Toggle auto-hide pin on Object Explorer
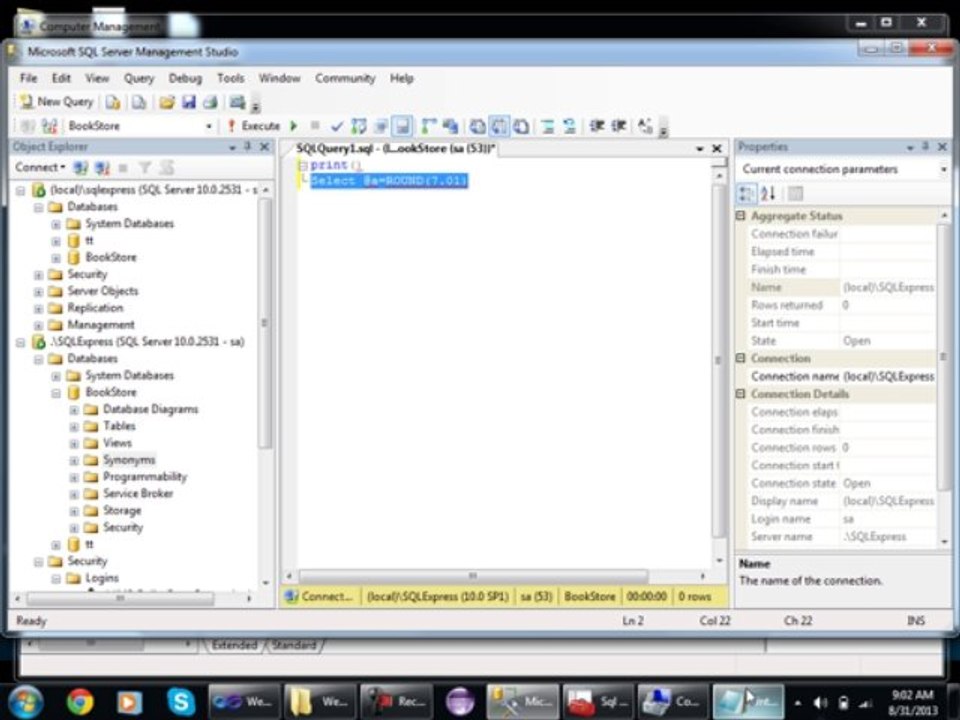 [248, 146]
